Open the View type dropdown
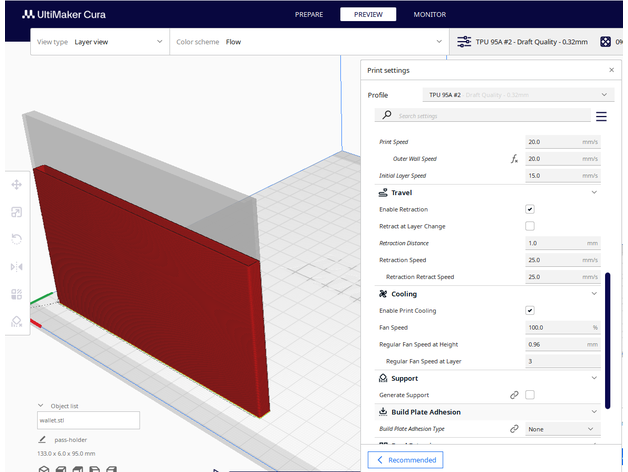This screenshot has height=472, width=628. tap(99, 42)
